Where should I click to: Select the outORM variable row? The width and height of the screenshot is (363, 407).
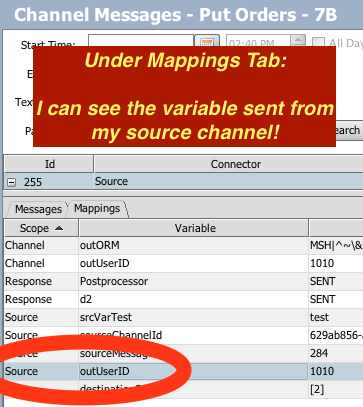click(184, 246)
